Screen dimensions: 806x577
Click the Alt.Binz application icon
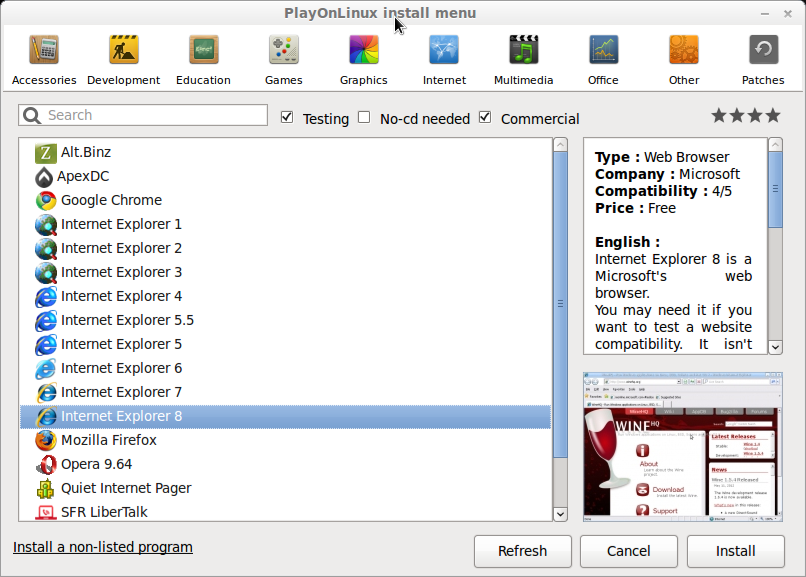point(46,153)
